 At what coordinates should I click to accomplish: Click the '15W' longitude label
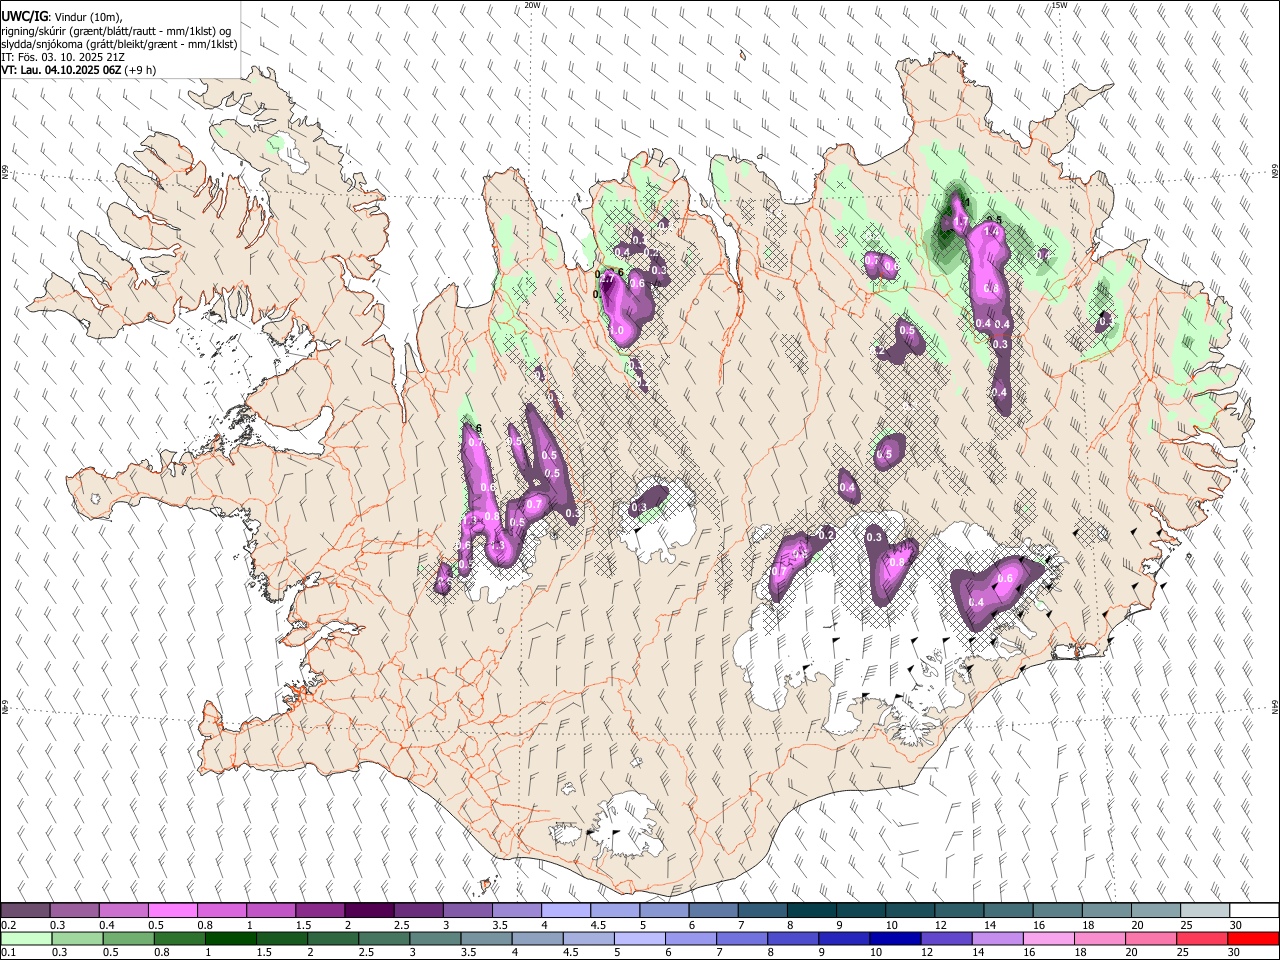tap(1060, 5)
